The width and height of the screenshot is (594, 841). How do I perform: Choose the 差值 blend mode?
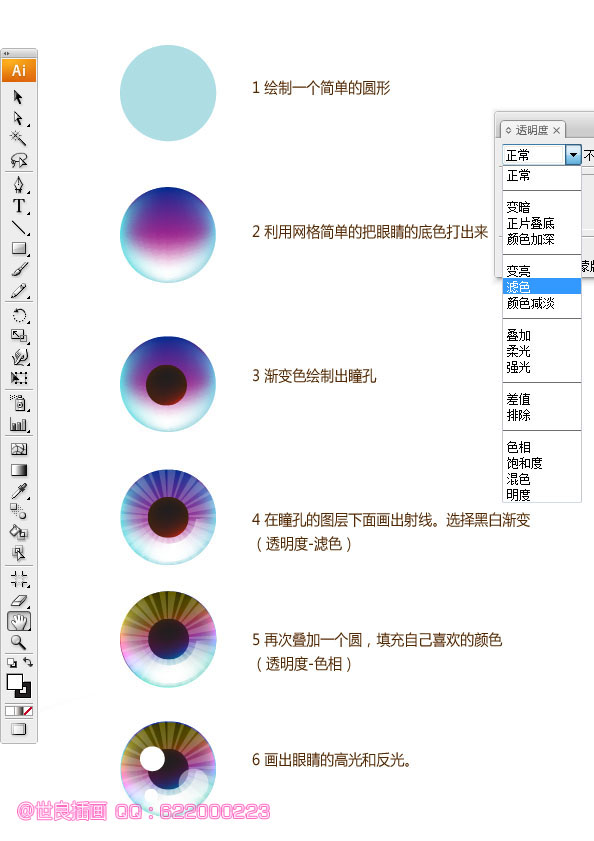coord(542,399)
